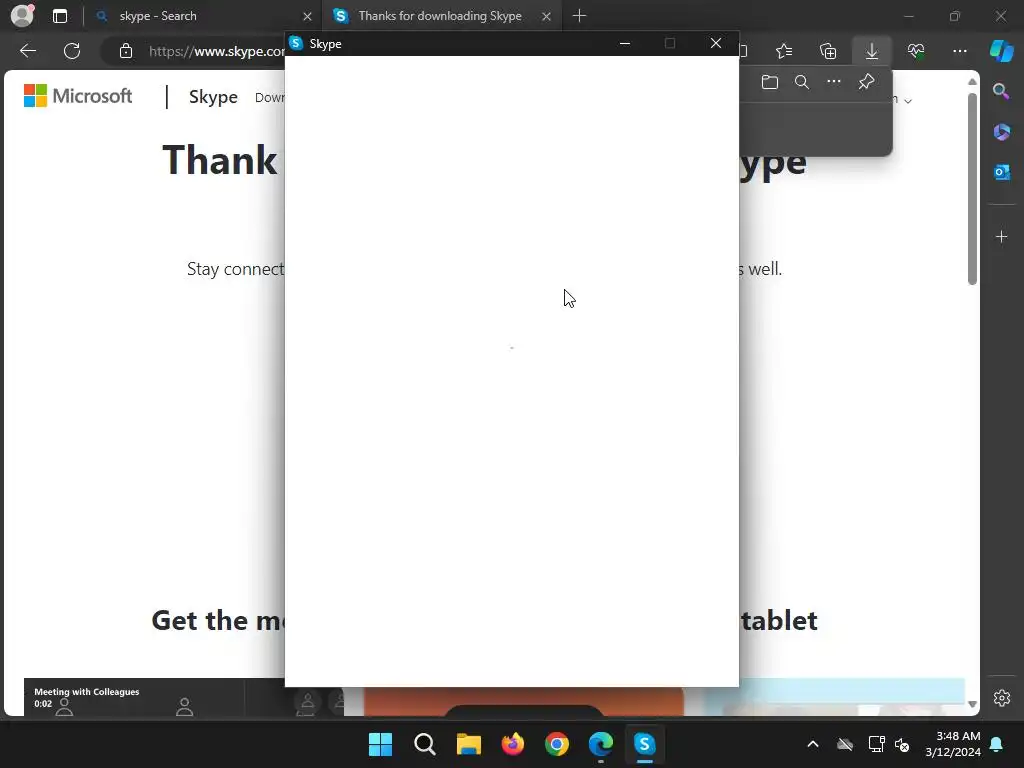Open Edge Settings and more menu

point(960,51)
